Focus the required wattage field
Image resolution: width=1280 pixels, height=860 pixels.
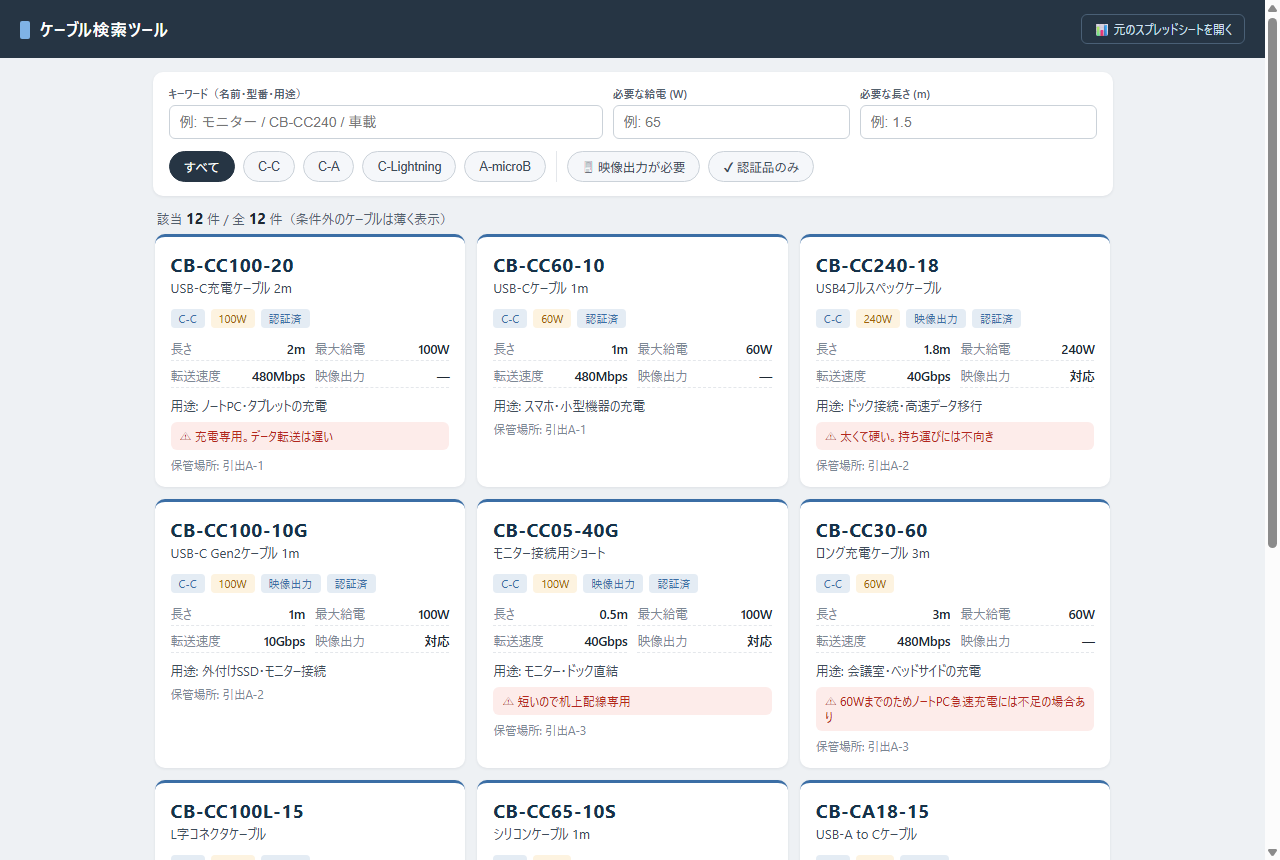[731, 122]
